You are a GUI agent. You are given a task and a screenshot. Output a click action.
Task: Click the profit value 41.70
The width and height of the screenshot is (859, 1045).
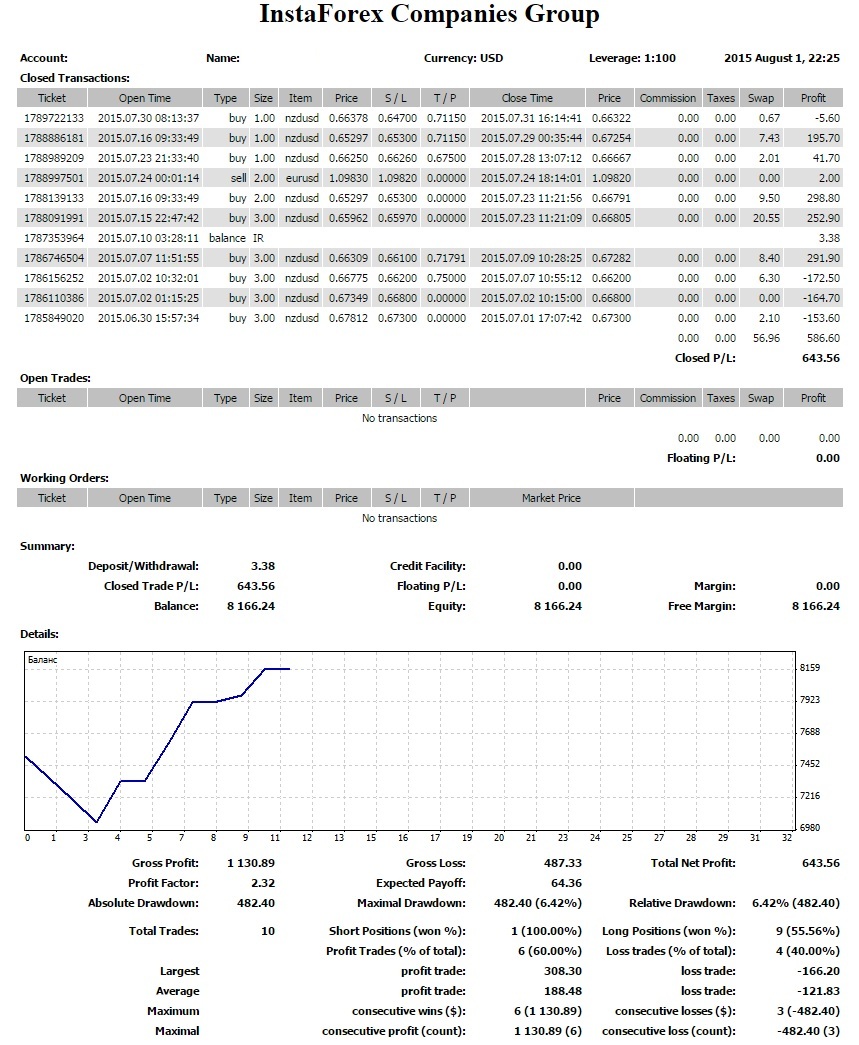[x=826, y=158]
